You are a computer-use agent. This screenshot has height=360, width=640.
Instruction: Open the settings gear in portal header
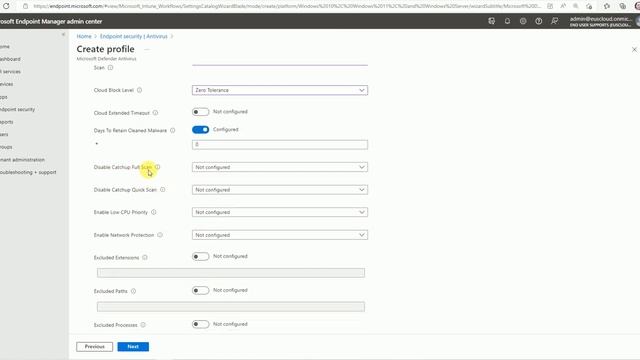click(x=523, y=21)
